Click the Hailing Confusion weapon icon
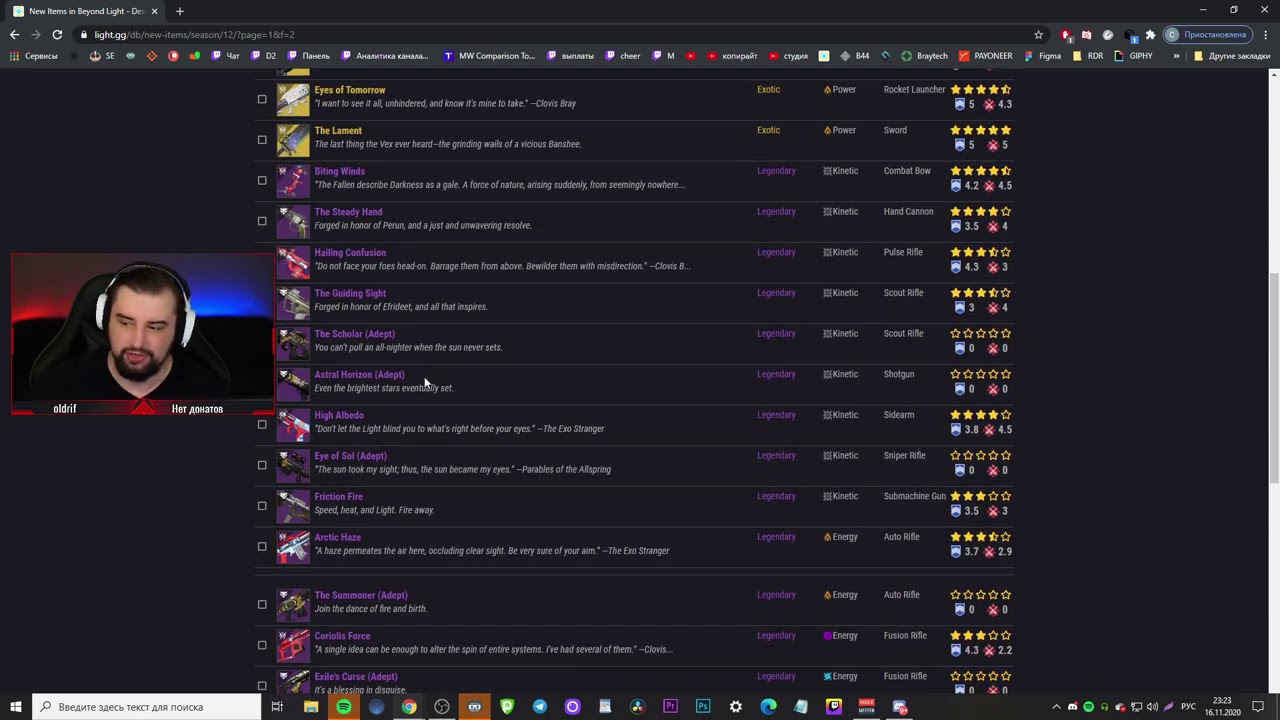The width and height of the screenshot is (1280, 720). coord(293,262)
